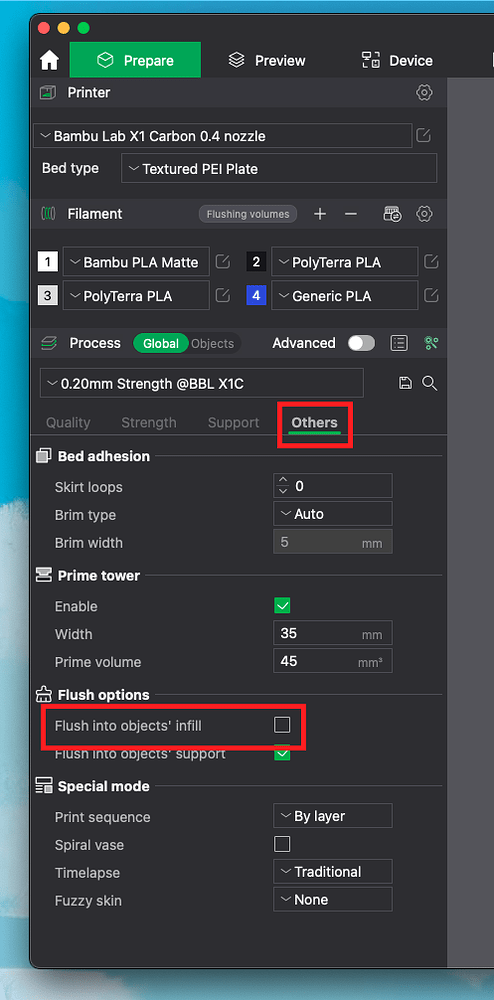Switch to the Support tab
This screenshot has width=494, height=1000.
tap(233, 422)
